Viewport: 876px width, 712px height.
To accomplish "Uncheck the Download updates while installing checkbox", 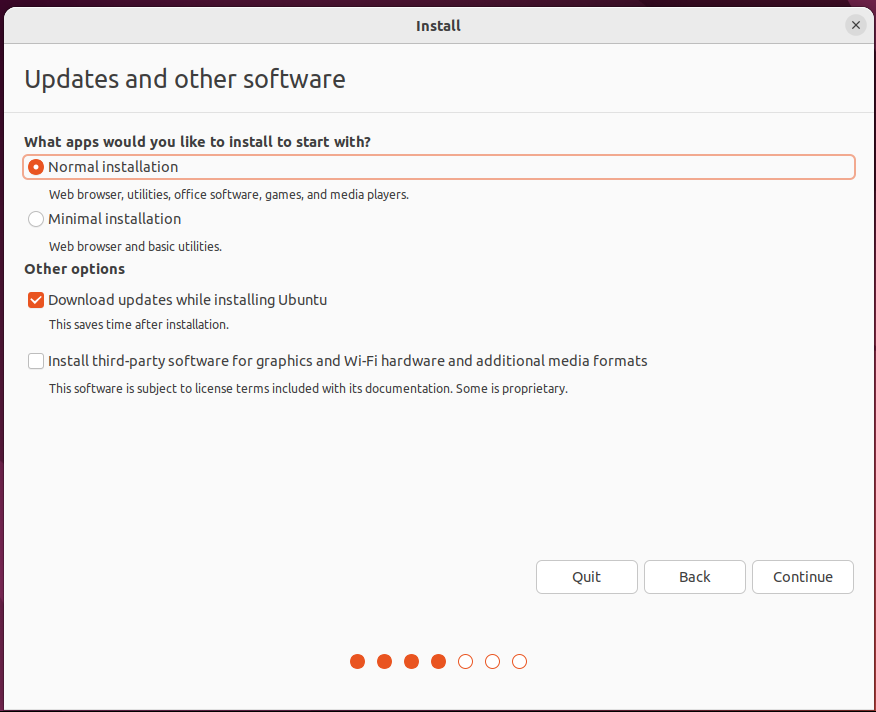I will [x=36, y=300].
